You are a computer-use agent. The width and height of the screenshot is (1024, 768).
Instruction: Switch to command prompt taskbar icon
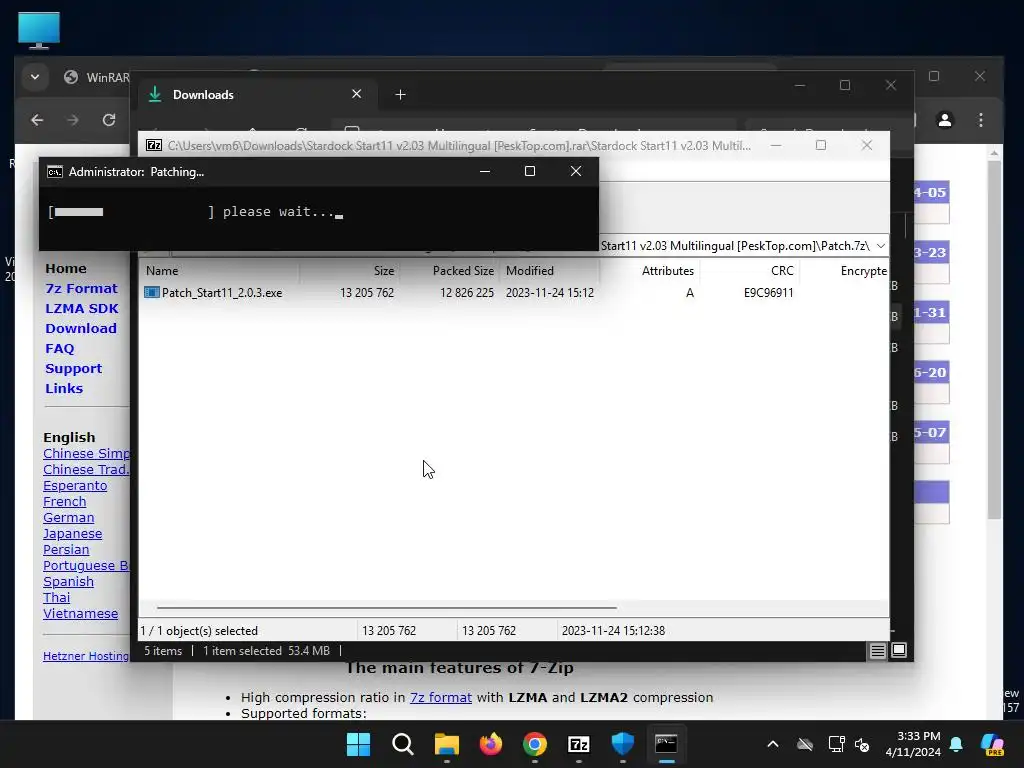666,743
